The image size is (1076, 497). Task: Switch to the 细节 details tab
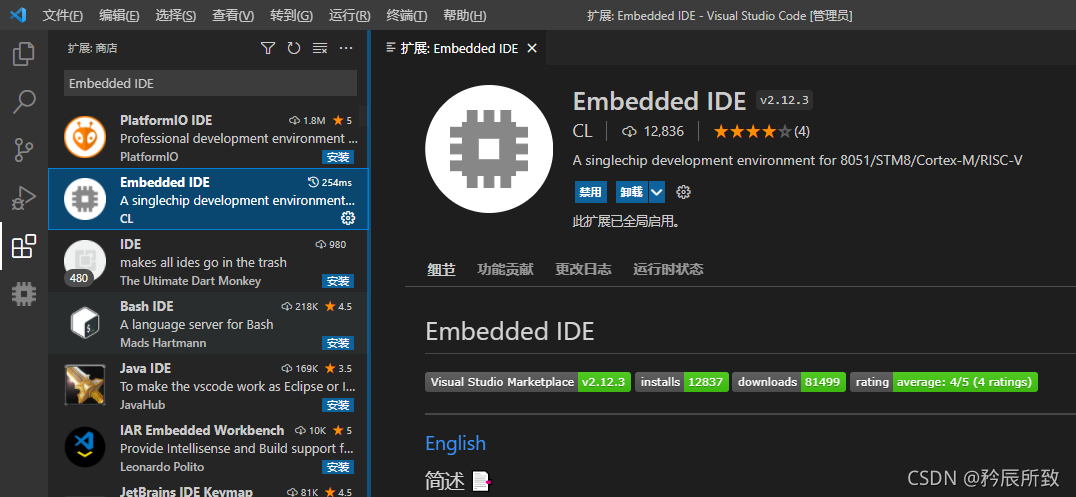point(441,269)
